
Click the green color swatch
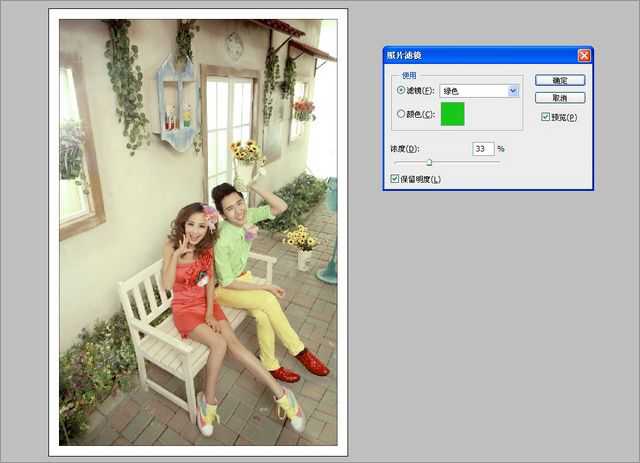[452, 114]
